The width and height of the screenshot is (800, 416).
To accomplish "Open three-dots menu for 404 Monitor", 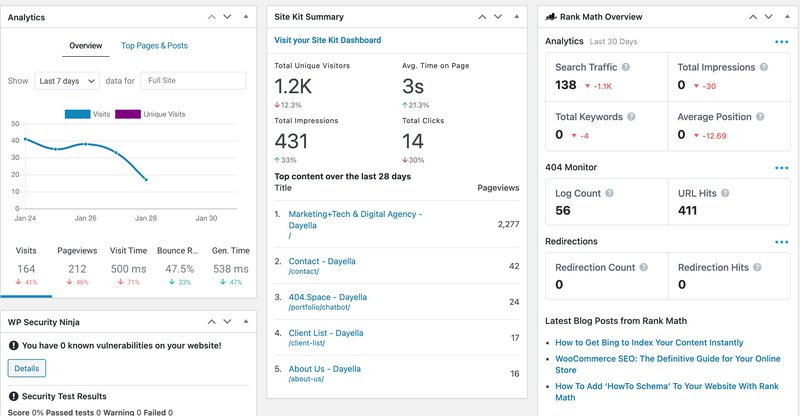I will tap(781, 167).
